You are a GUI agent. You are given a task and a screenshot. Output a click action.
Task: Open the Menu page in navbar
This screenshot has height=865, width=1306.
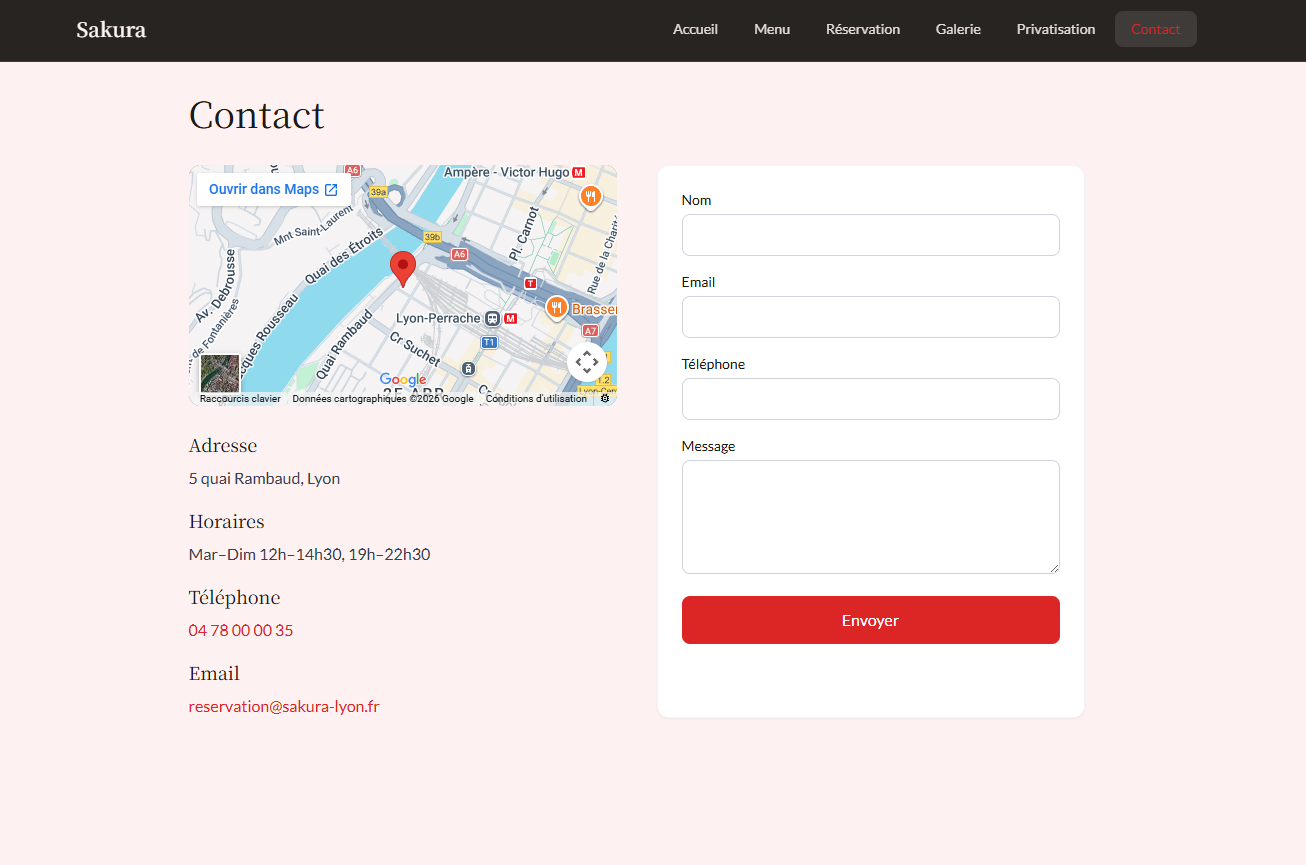(772, 29)
